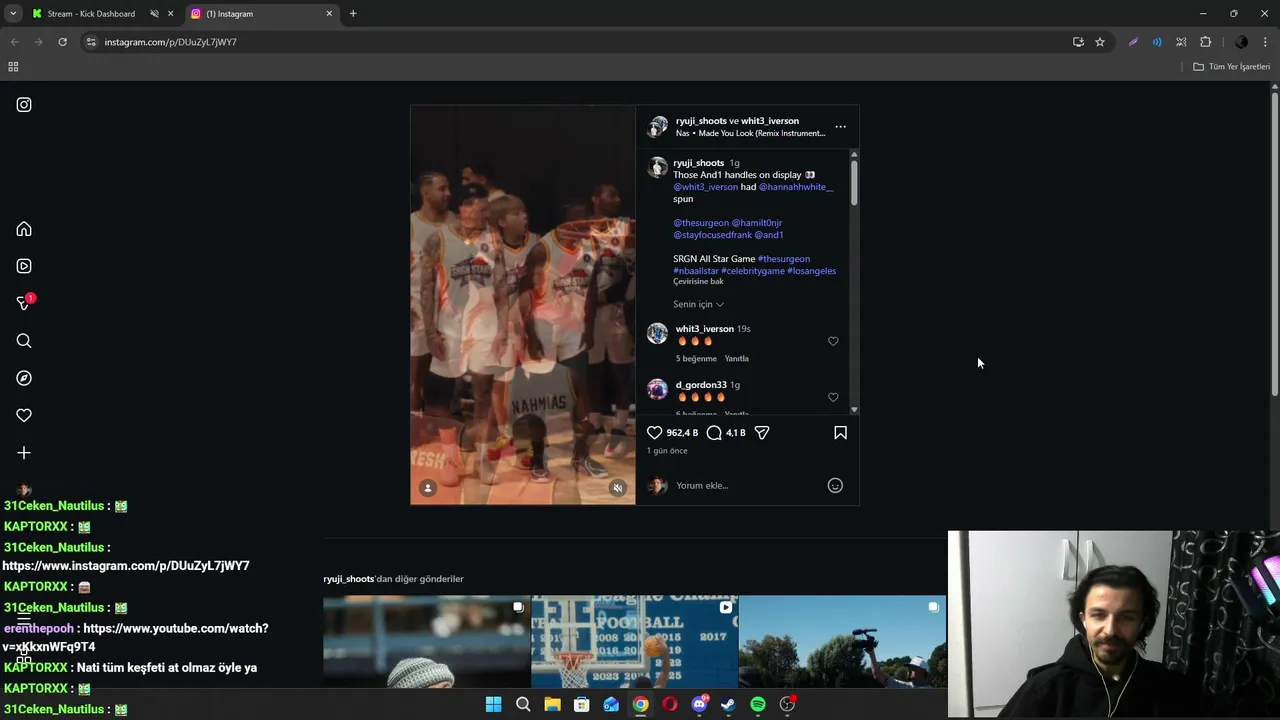
Task: Bookmark this page with star icon
Action: [x=1100, y=42]
